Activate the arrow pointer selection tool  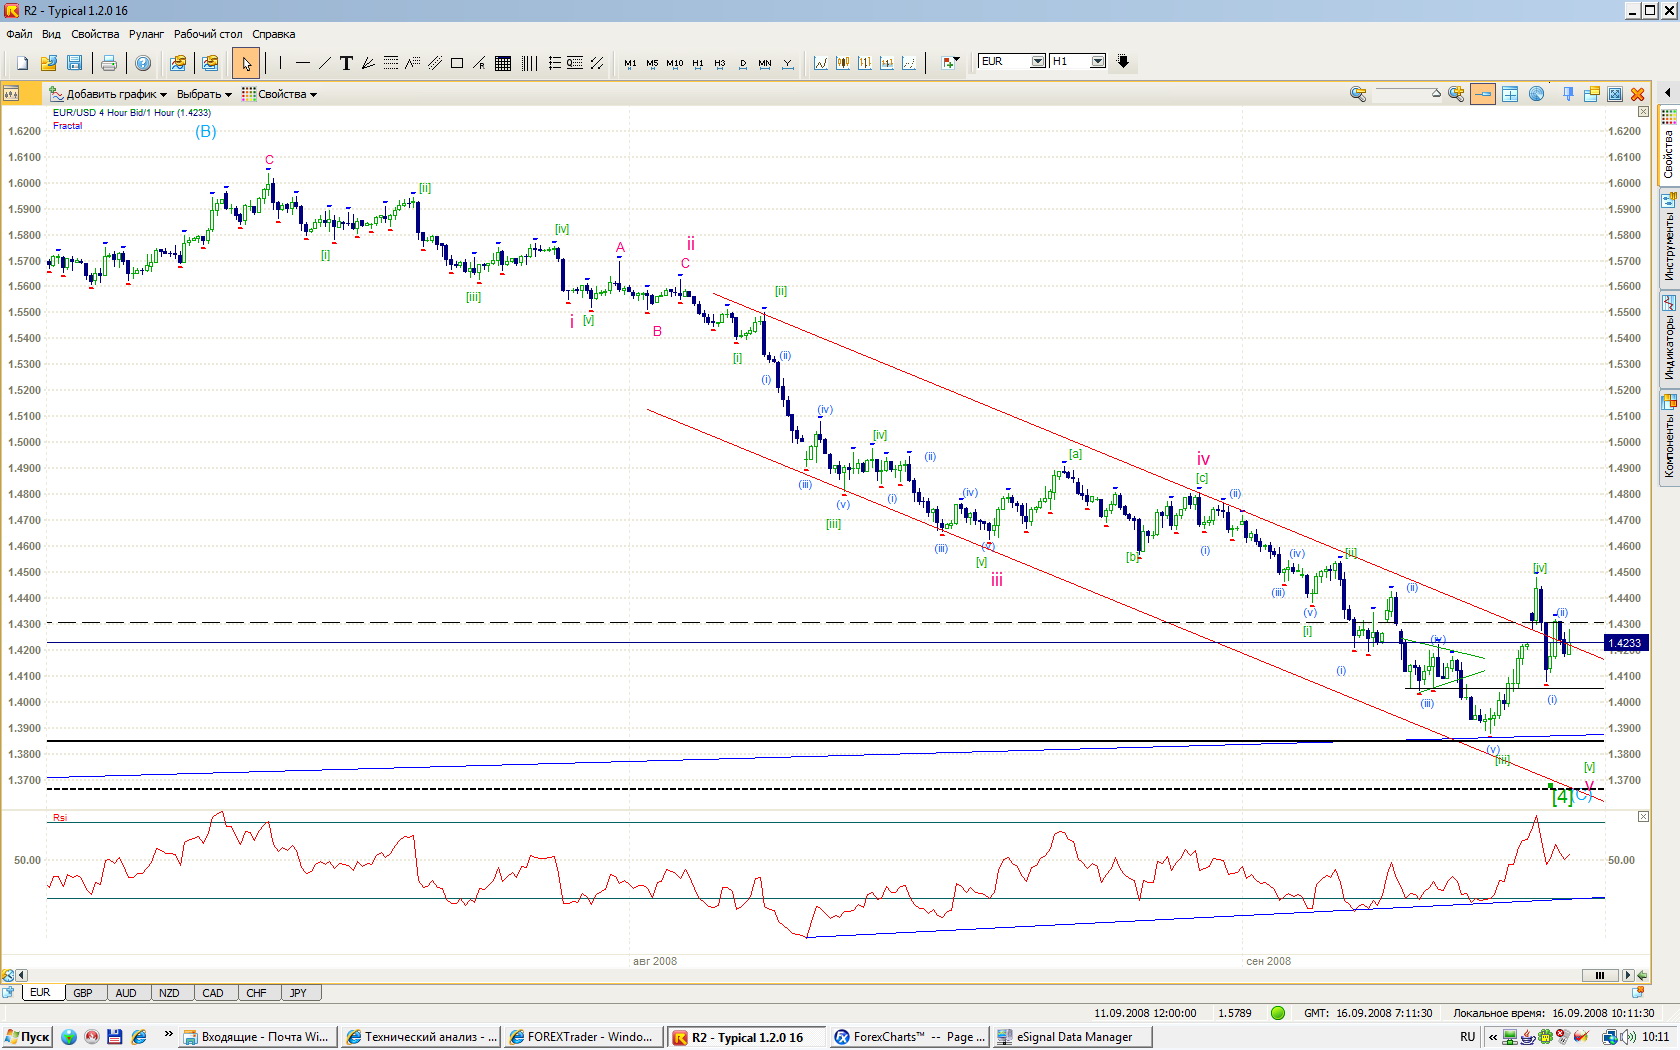tap(246, 63)
